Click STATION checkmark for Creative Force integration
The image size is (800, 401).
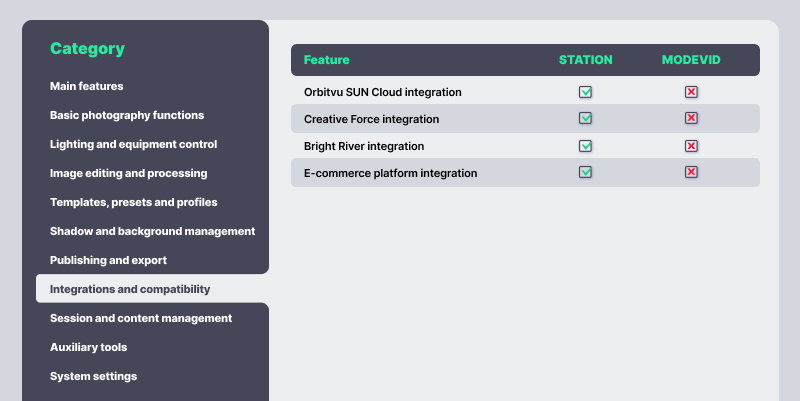tap(586, 119)
